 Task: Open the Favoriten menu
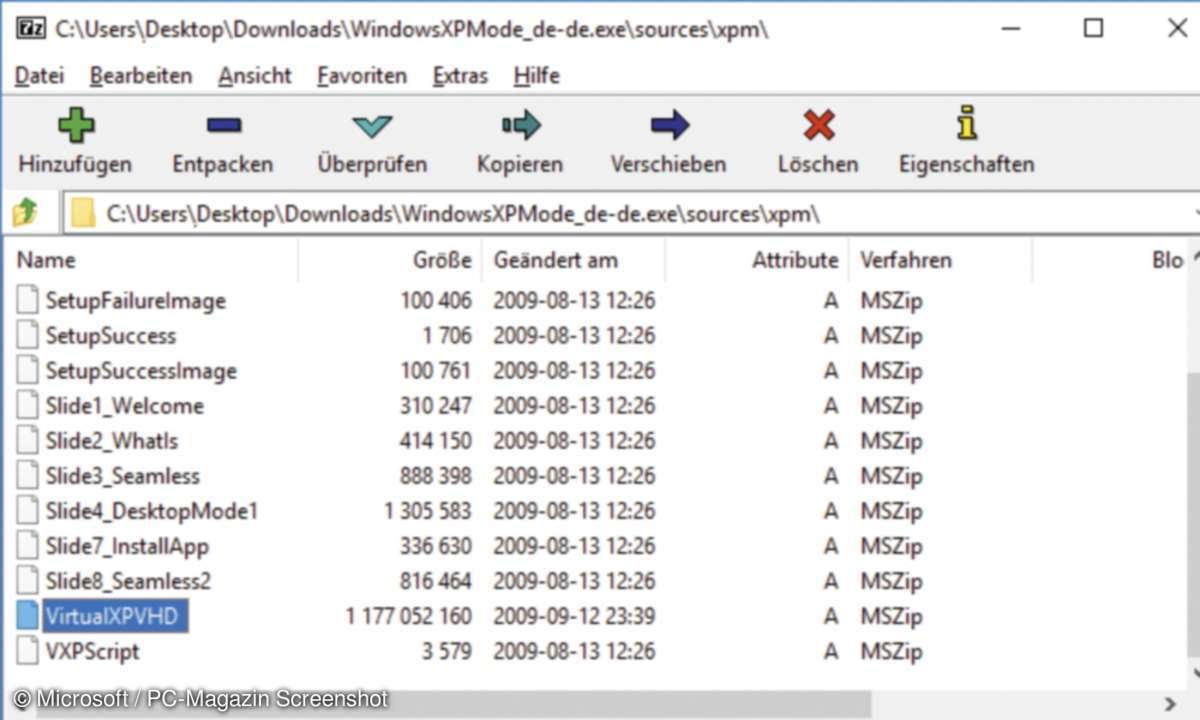click(x=362, y=76)
